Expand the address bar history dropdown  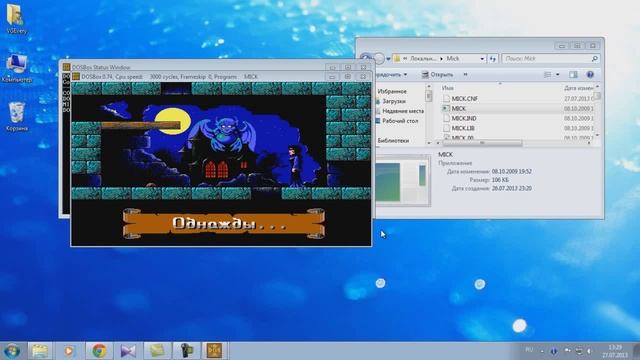[482, 59]
